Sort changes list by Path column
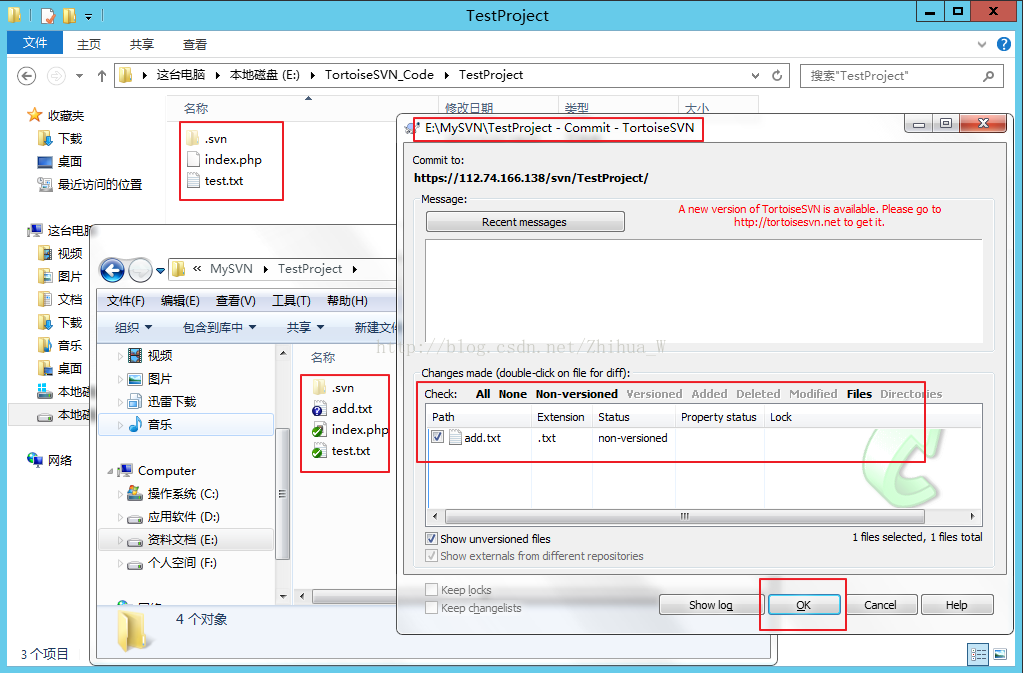The height and width of the screenshot is (673, 1023). (x=479, y=417)
